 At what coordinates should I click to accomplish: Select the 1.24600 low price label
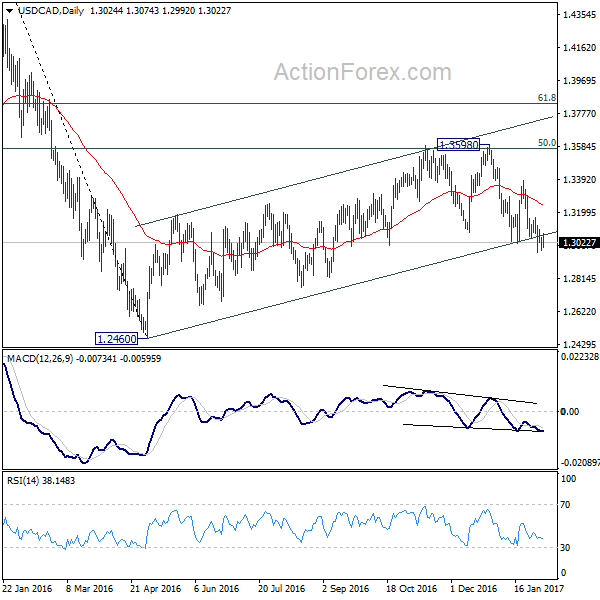[116, 339]
